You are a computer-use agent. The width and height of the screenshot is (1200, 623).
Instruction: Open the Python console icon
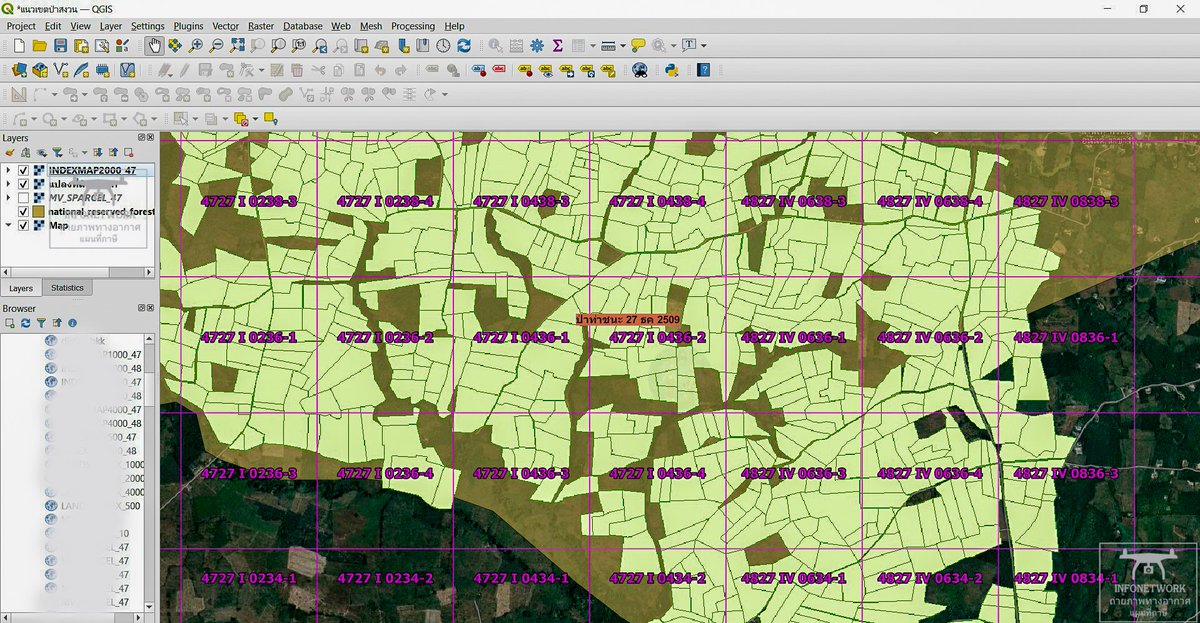click(672, 70)
